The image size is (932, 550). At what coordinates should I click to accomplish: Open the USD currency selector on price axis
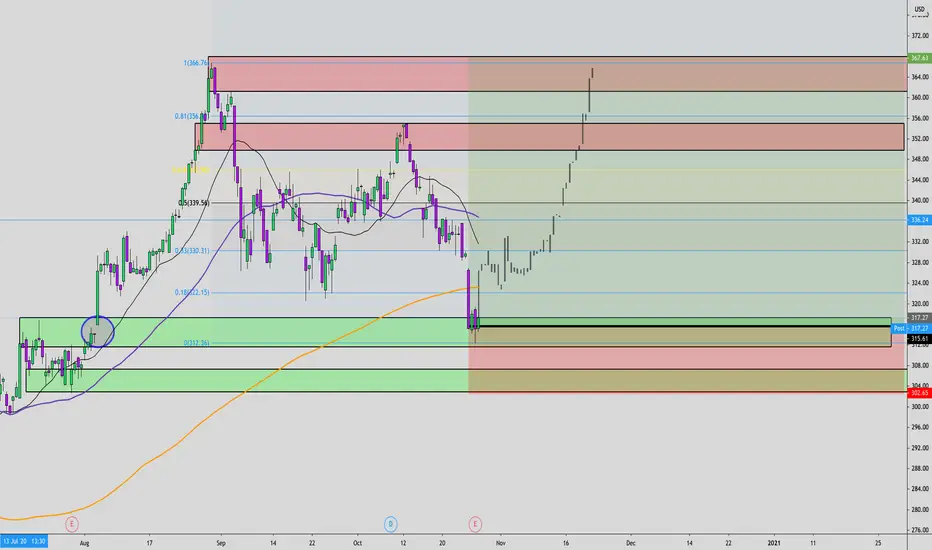coord(920,9)
